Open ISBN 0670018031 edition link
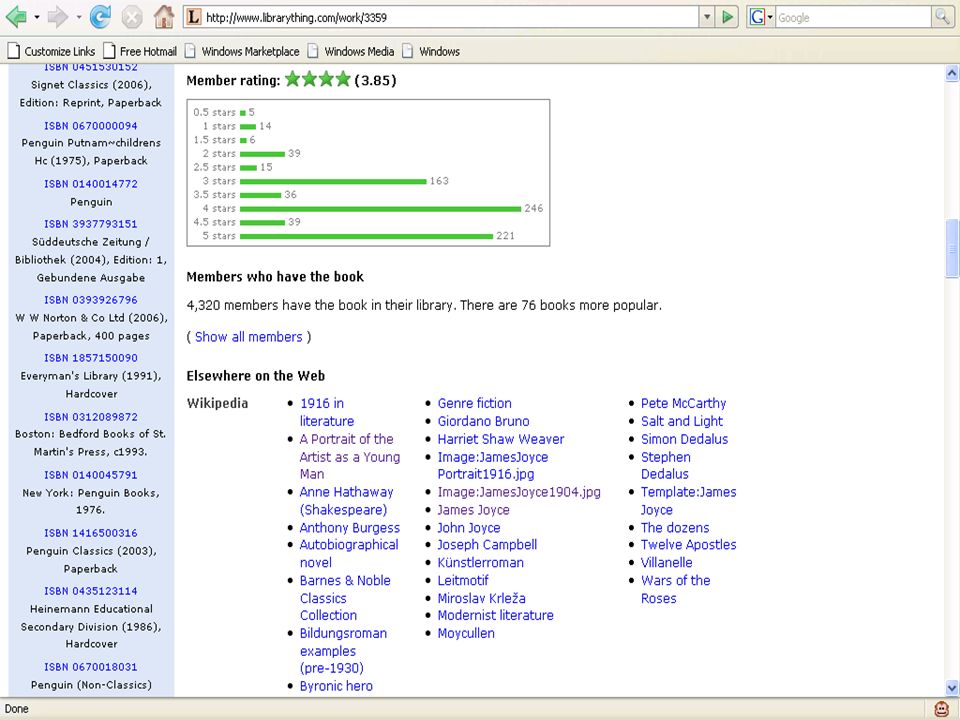960x720 pixels. tap(91, 667)
